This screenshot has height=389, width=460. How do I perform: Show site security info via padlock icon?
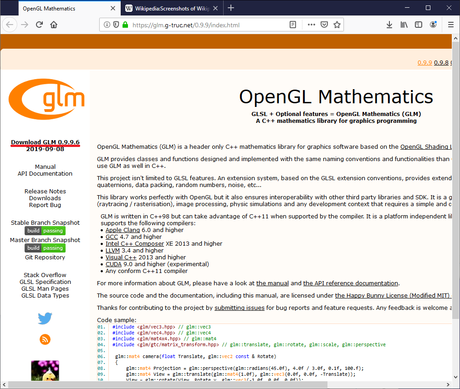point(125,25)
